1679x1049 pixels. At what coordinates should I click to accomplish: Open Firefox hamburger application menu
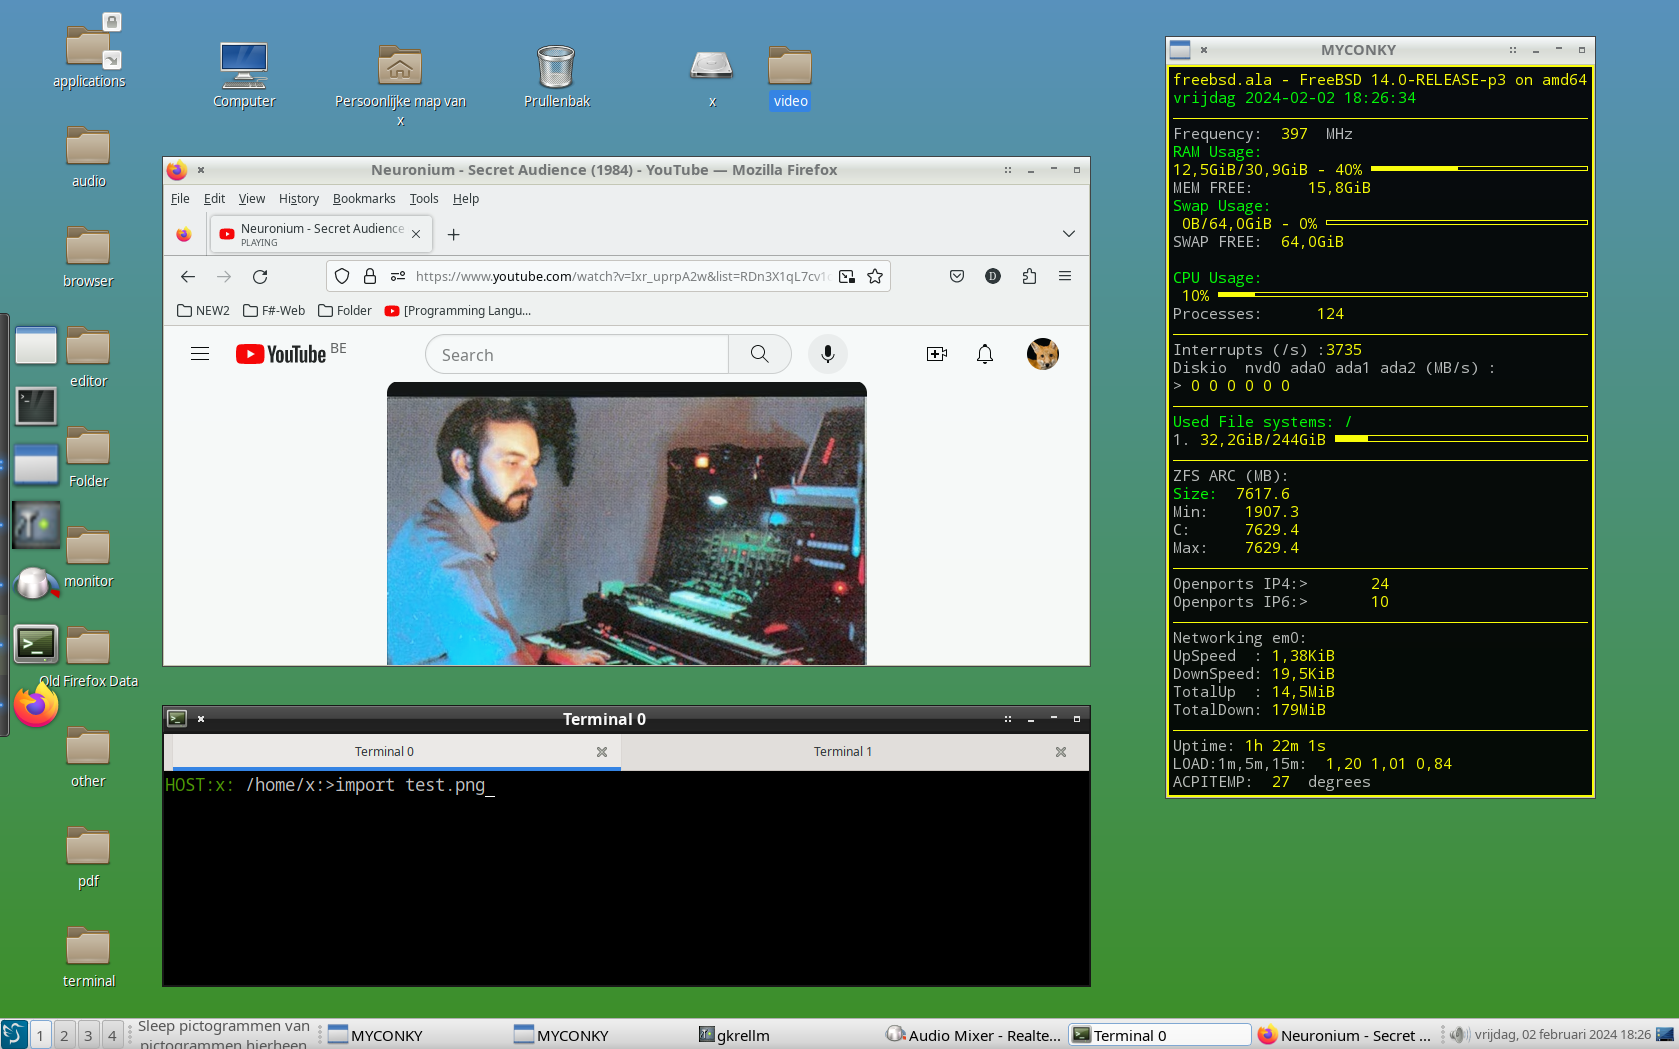pyautogui.click(x=1065, y=276)
